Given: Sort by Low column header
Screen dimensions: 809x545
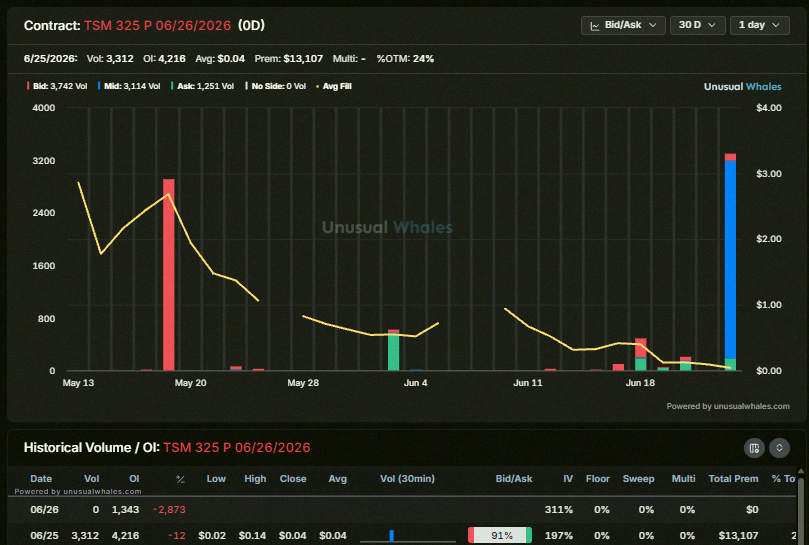Looking at the screenshot, I should pos(216,479).
